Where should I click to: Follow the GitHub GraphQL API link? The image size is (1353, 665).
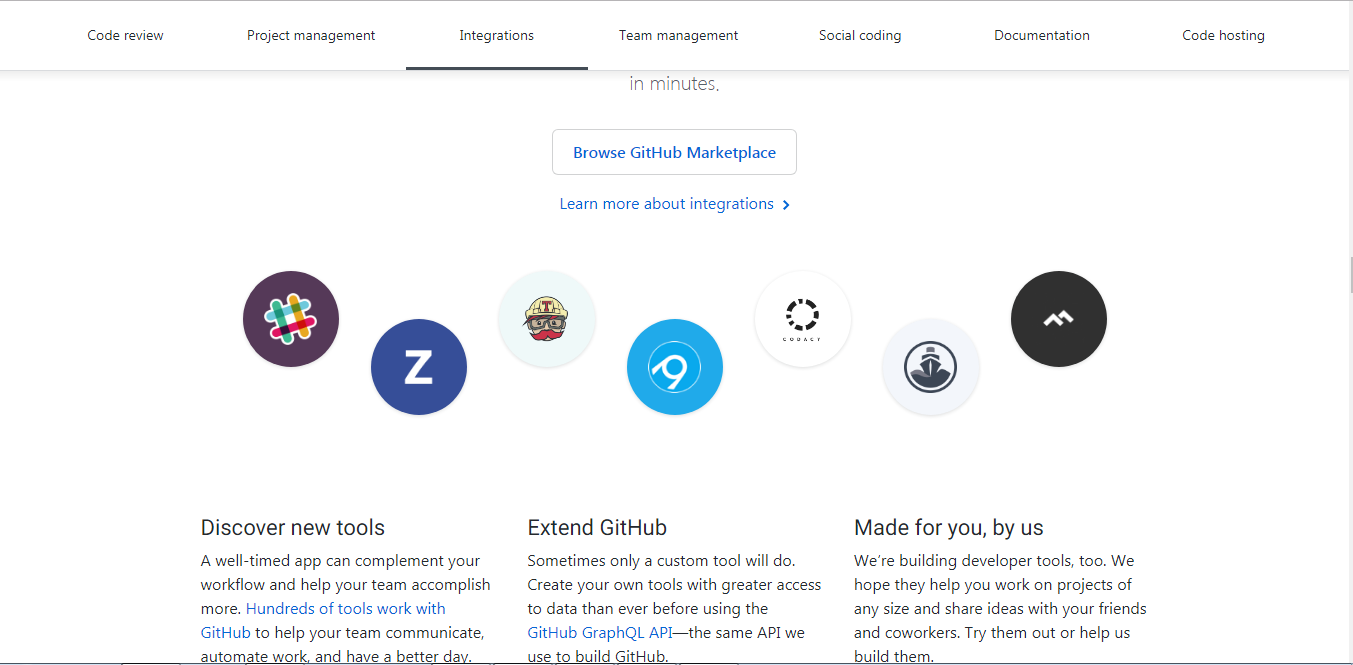[600, 633]
